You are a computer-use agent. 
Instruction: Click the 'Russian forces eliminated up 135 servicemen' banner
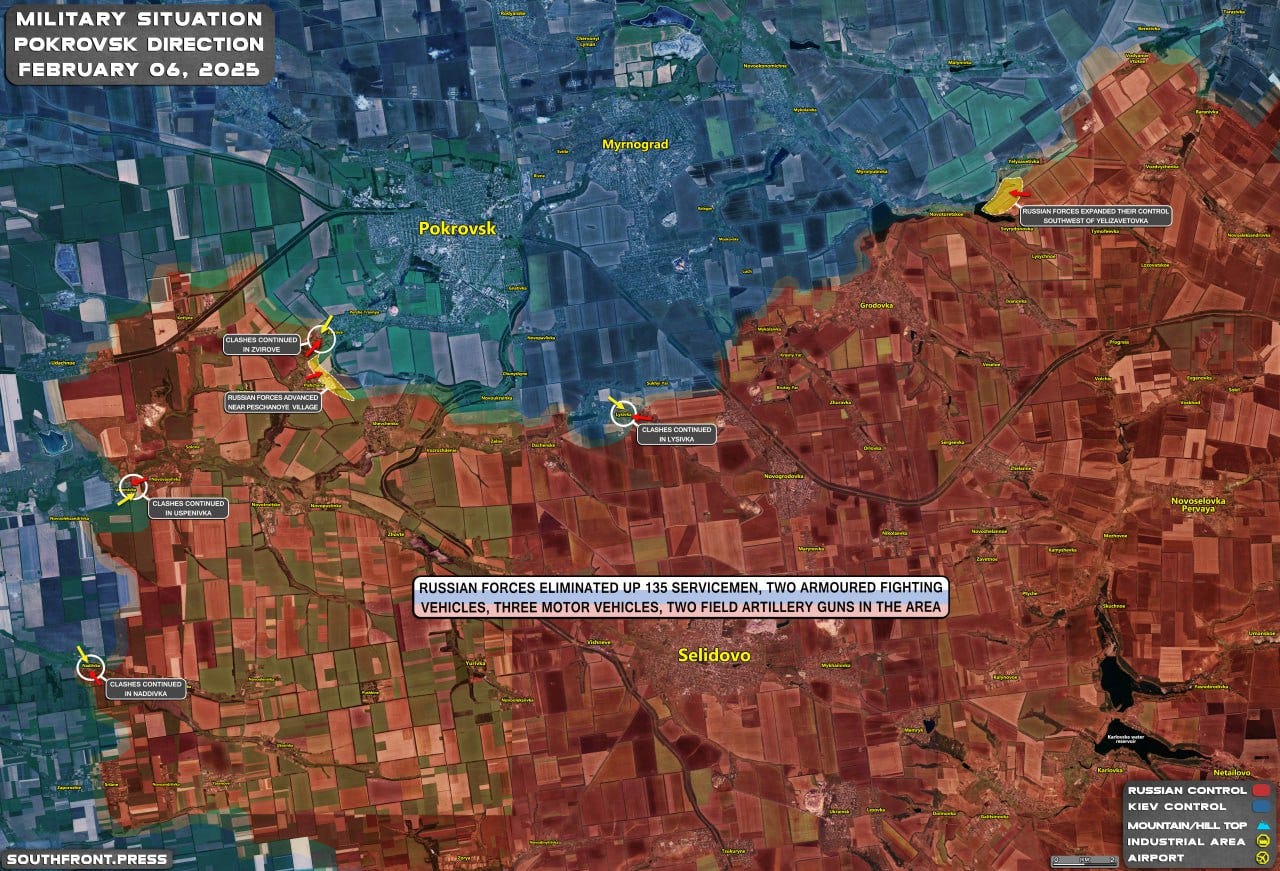(x=681, y=598)
